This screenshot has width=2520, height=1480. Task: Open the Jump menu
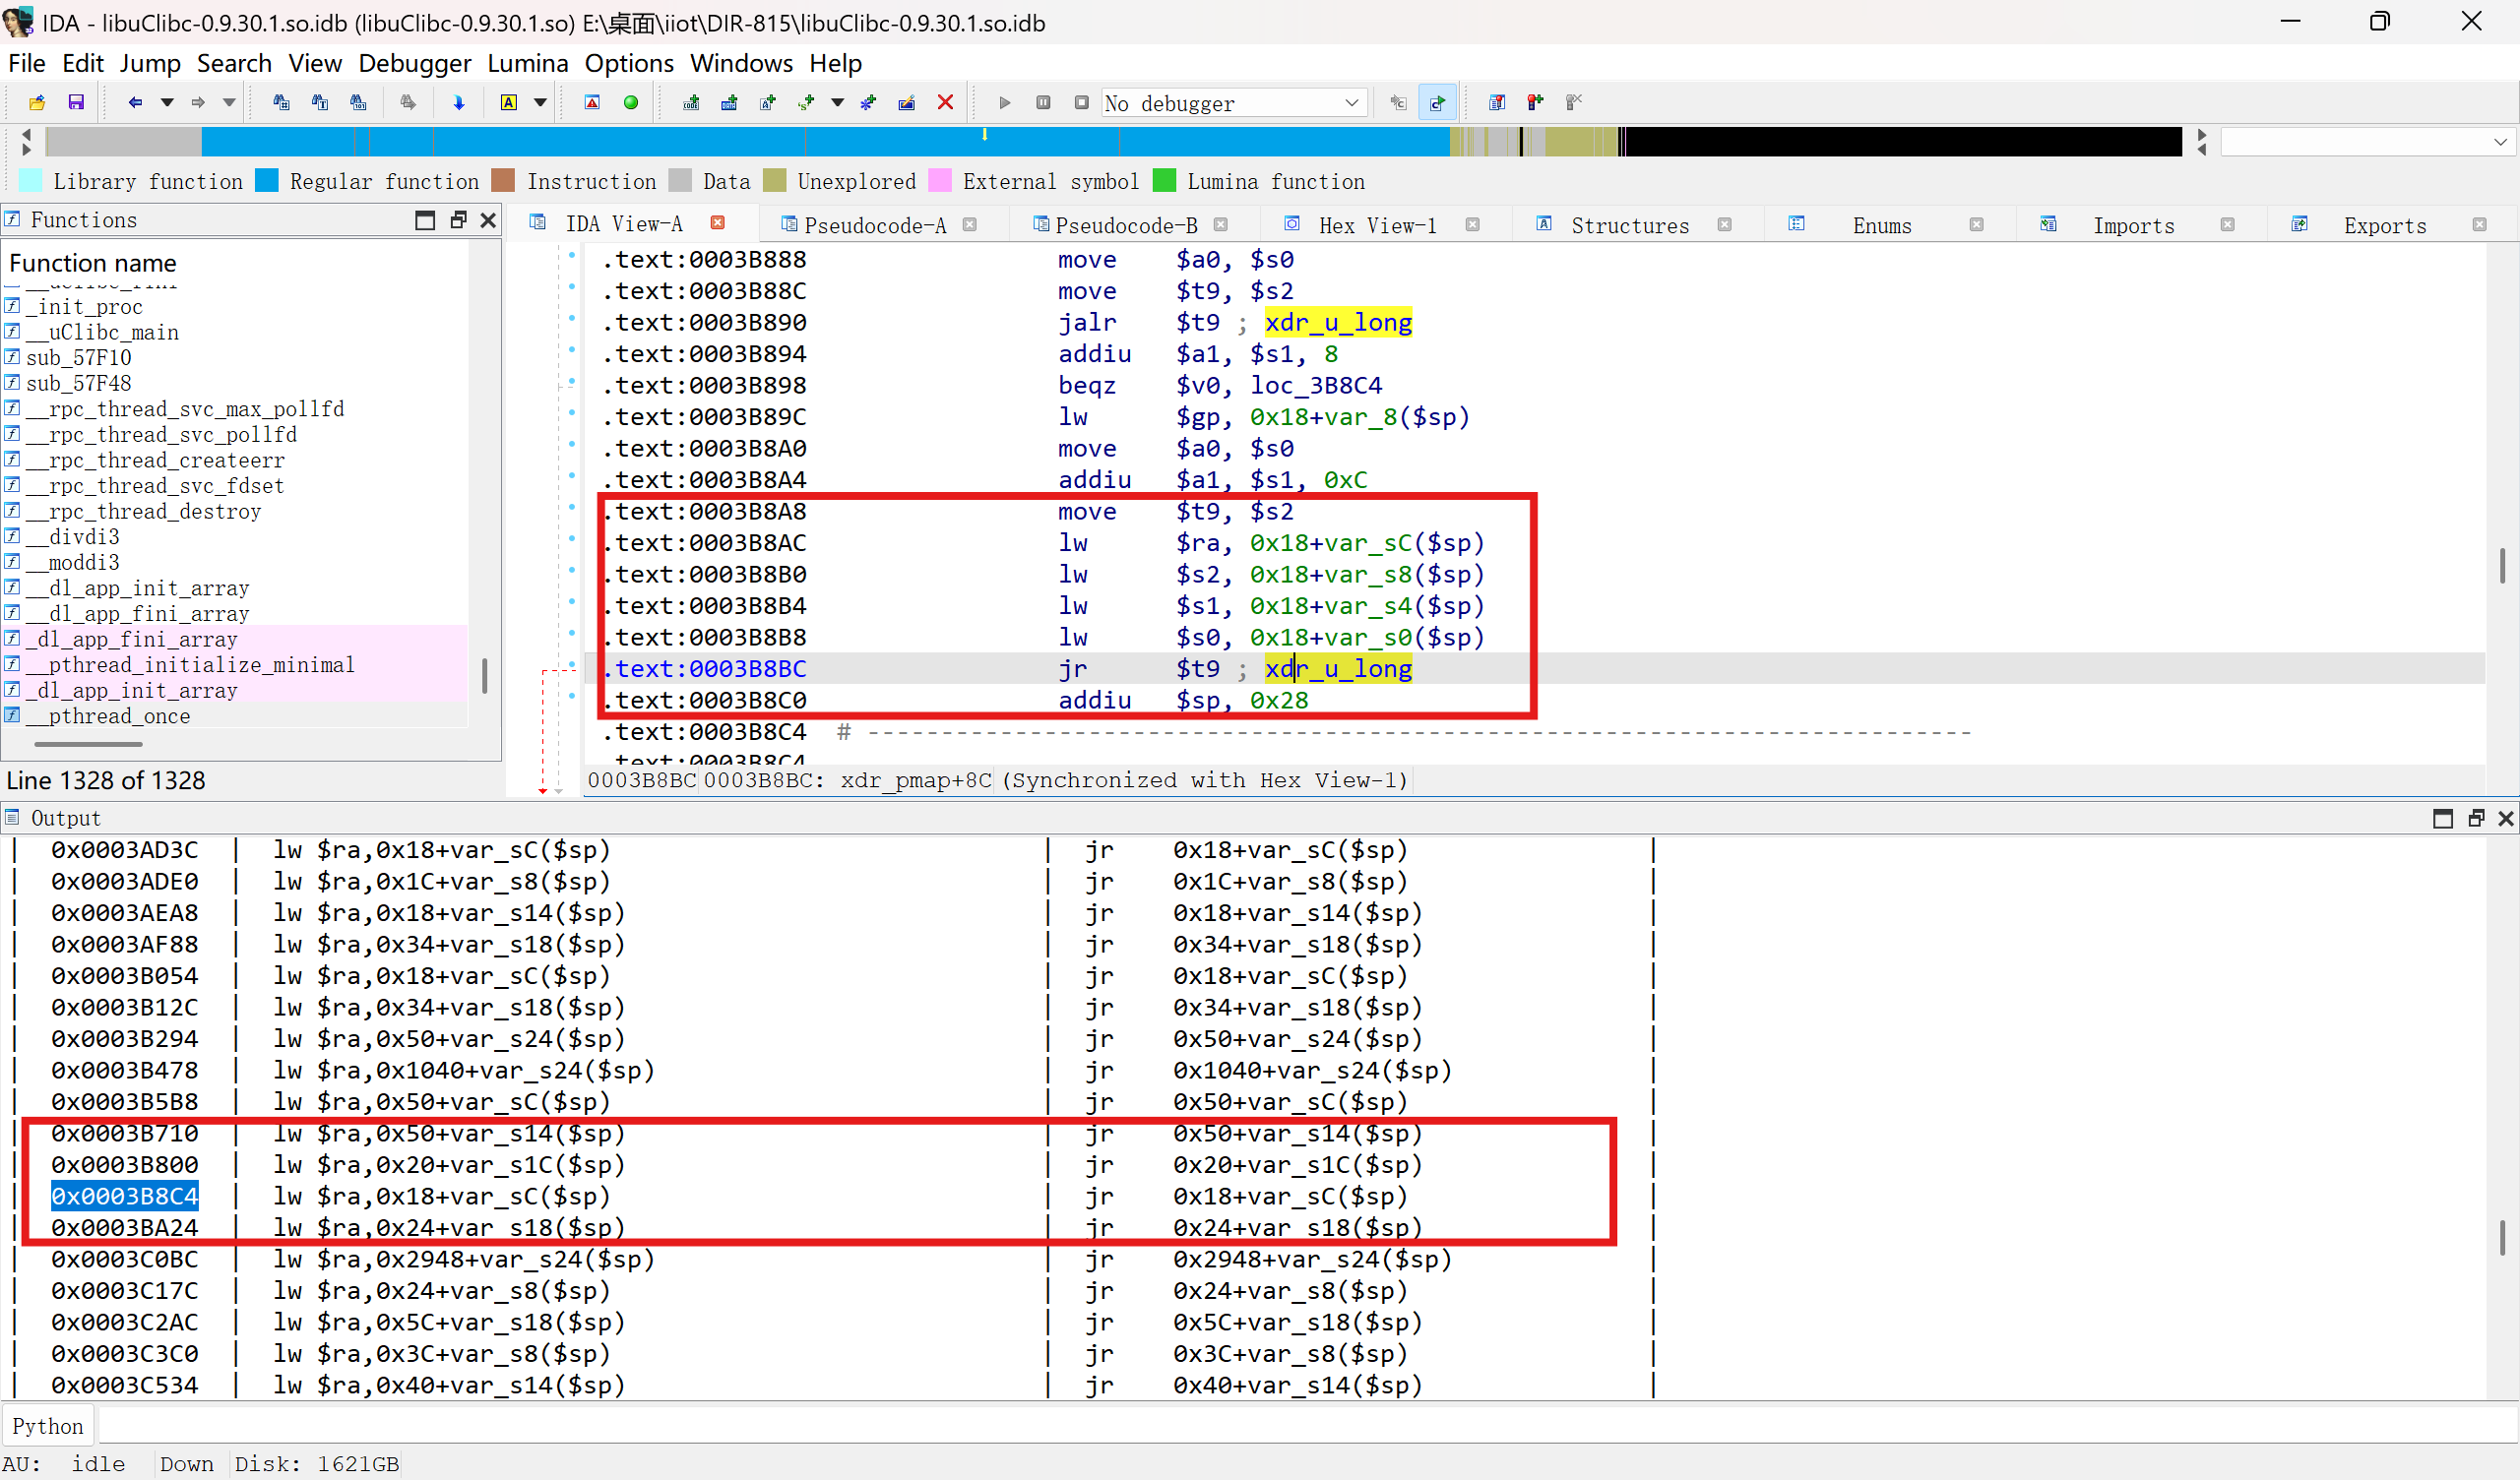(150, 63)
